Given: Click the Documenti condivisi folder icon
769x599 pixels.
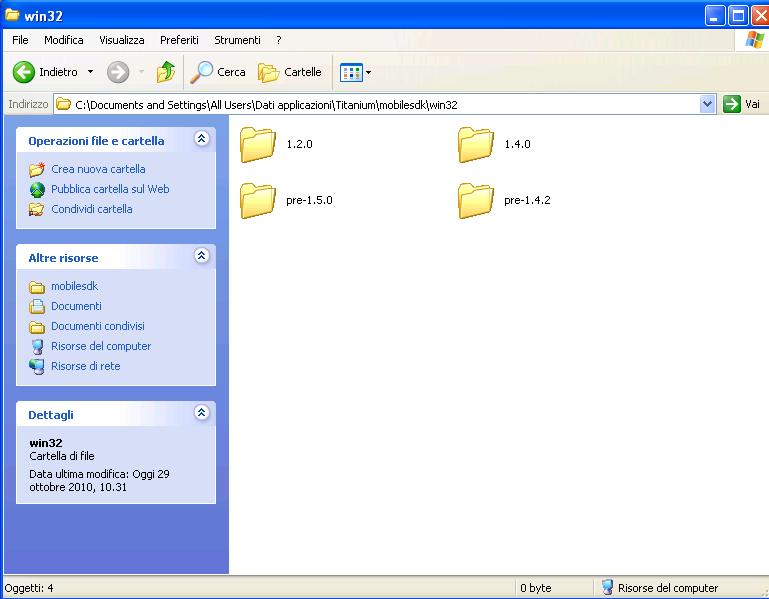Looking at the screenshot, I should coord(37,327).
